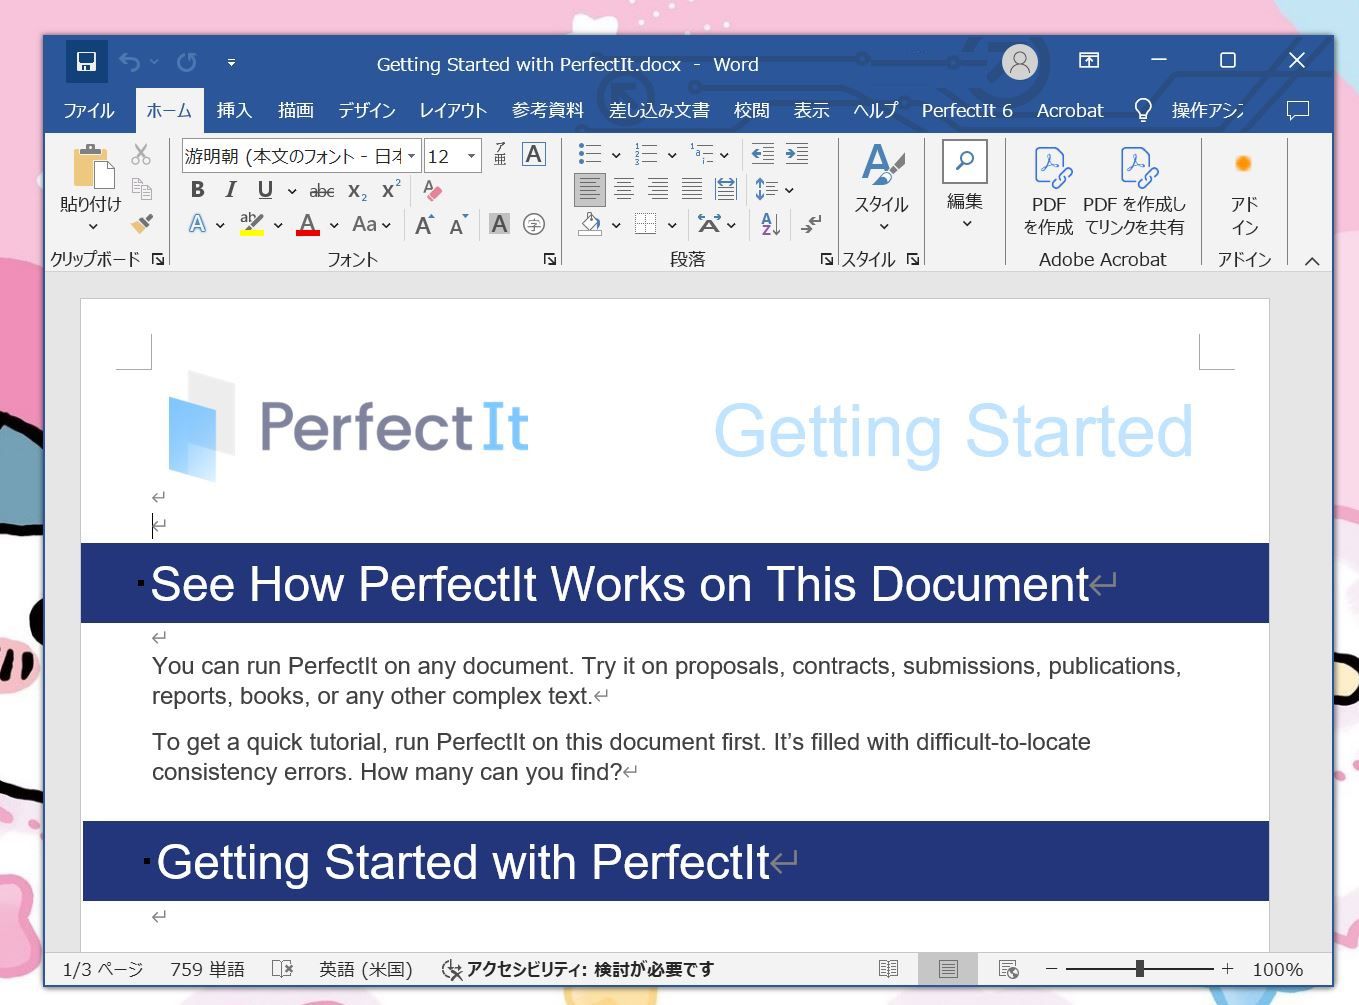Click Create PDF and share link icon
Viewport: 1359px width, 1005px height.
(1135, 190)
